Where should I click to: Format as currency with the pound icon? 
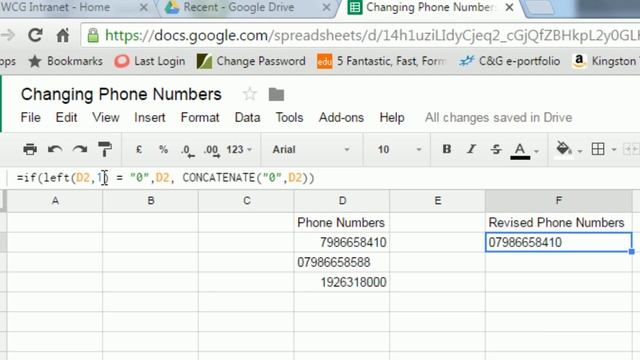139,149
